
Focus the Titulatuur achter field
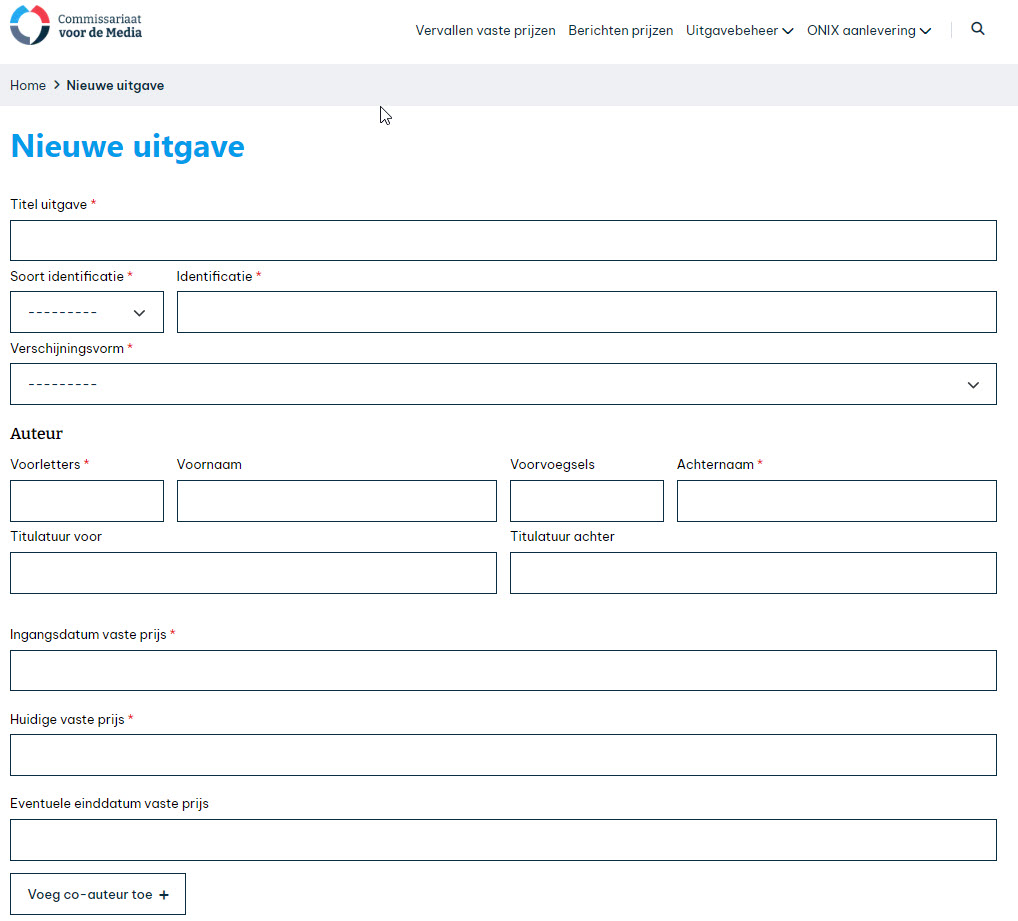(x=753, y=573)
